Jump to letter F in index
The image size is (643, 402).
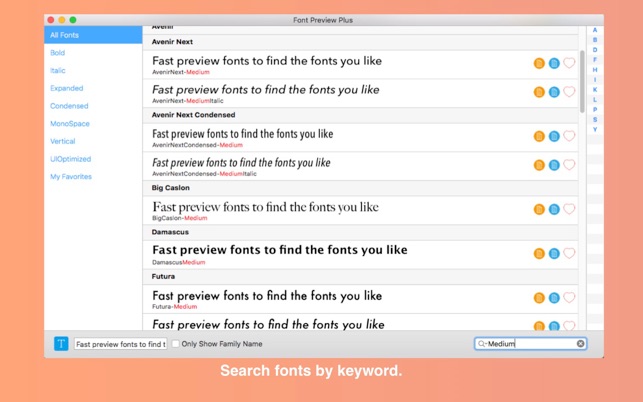point(595,60)
